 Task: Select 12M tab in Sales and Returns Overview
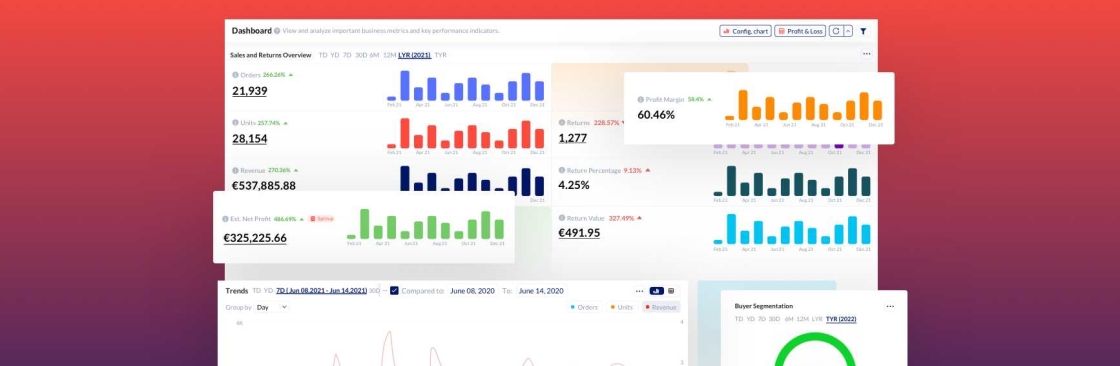tap(389, 55)
